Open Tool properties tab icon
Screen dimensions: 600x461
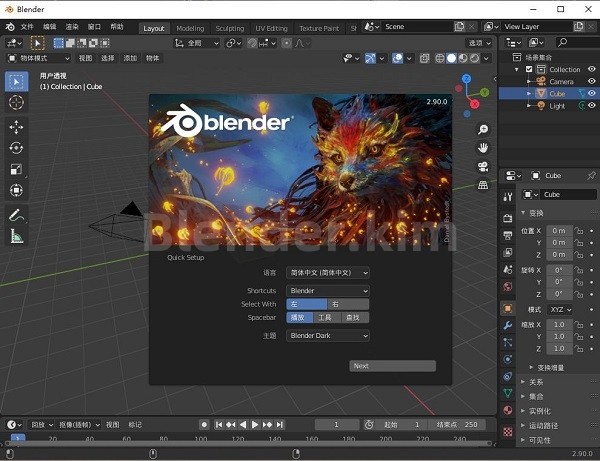coord(508,197)
